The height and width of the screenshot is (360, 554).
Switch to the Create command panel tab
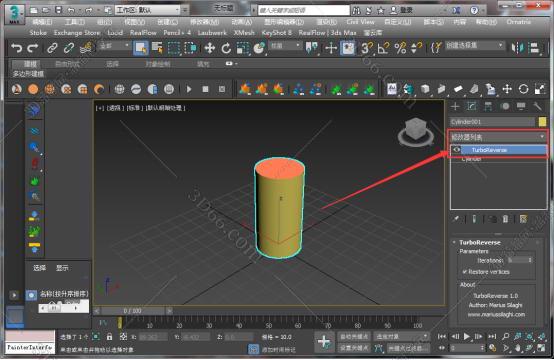pos(455,106)
